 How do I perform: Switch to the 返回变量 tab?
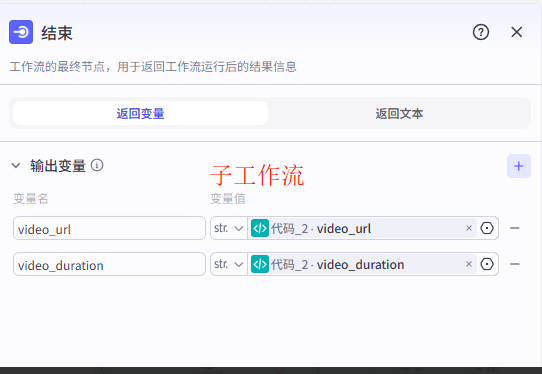point(140,113)
